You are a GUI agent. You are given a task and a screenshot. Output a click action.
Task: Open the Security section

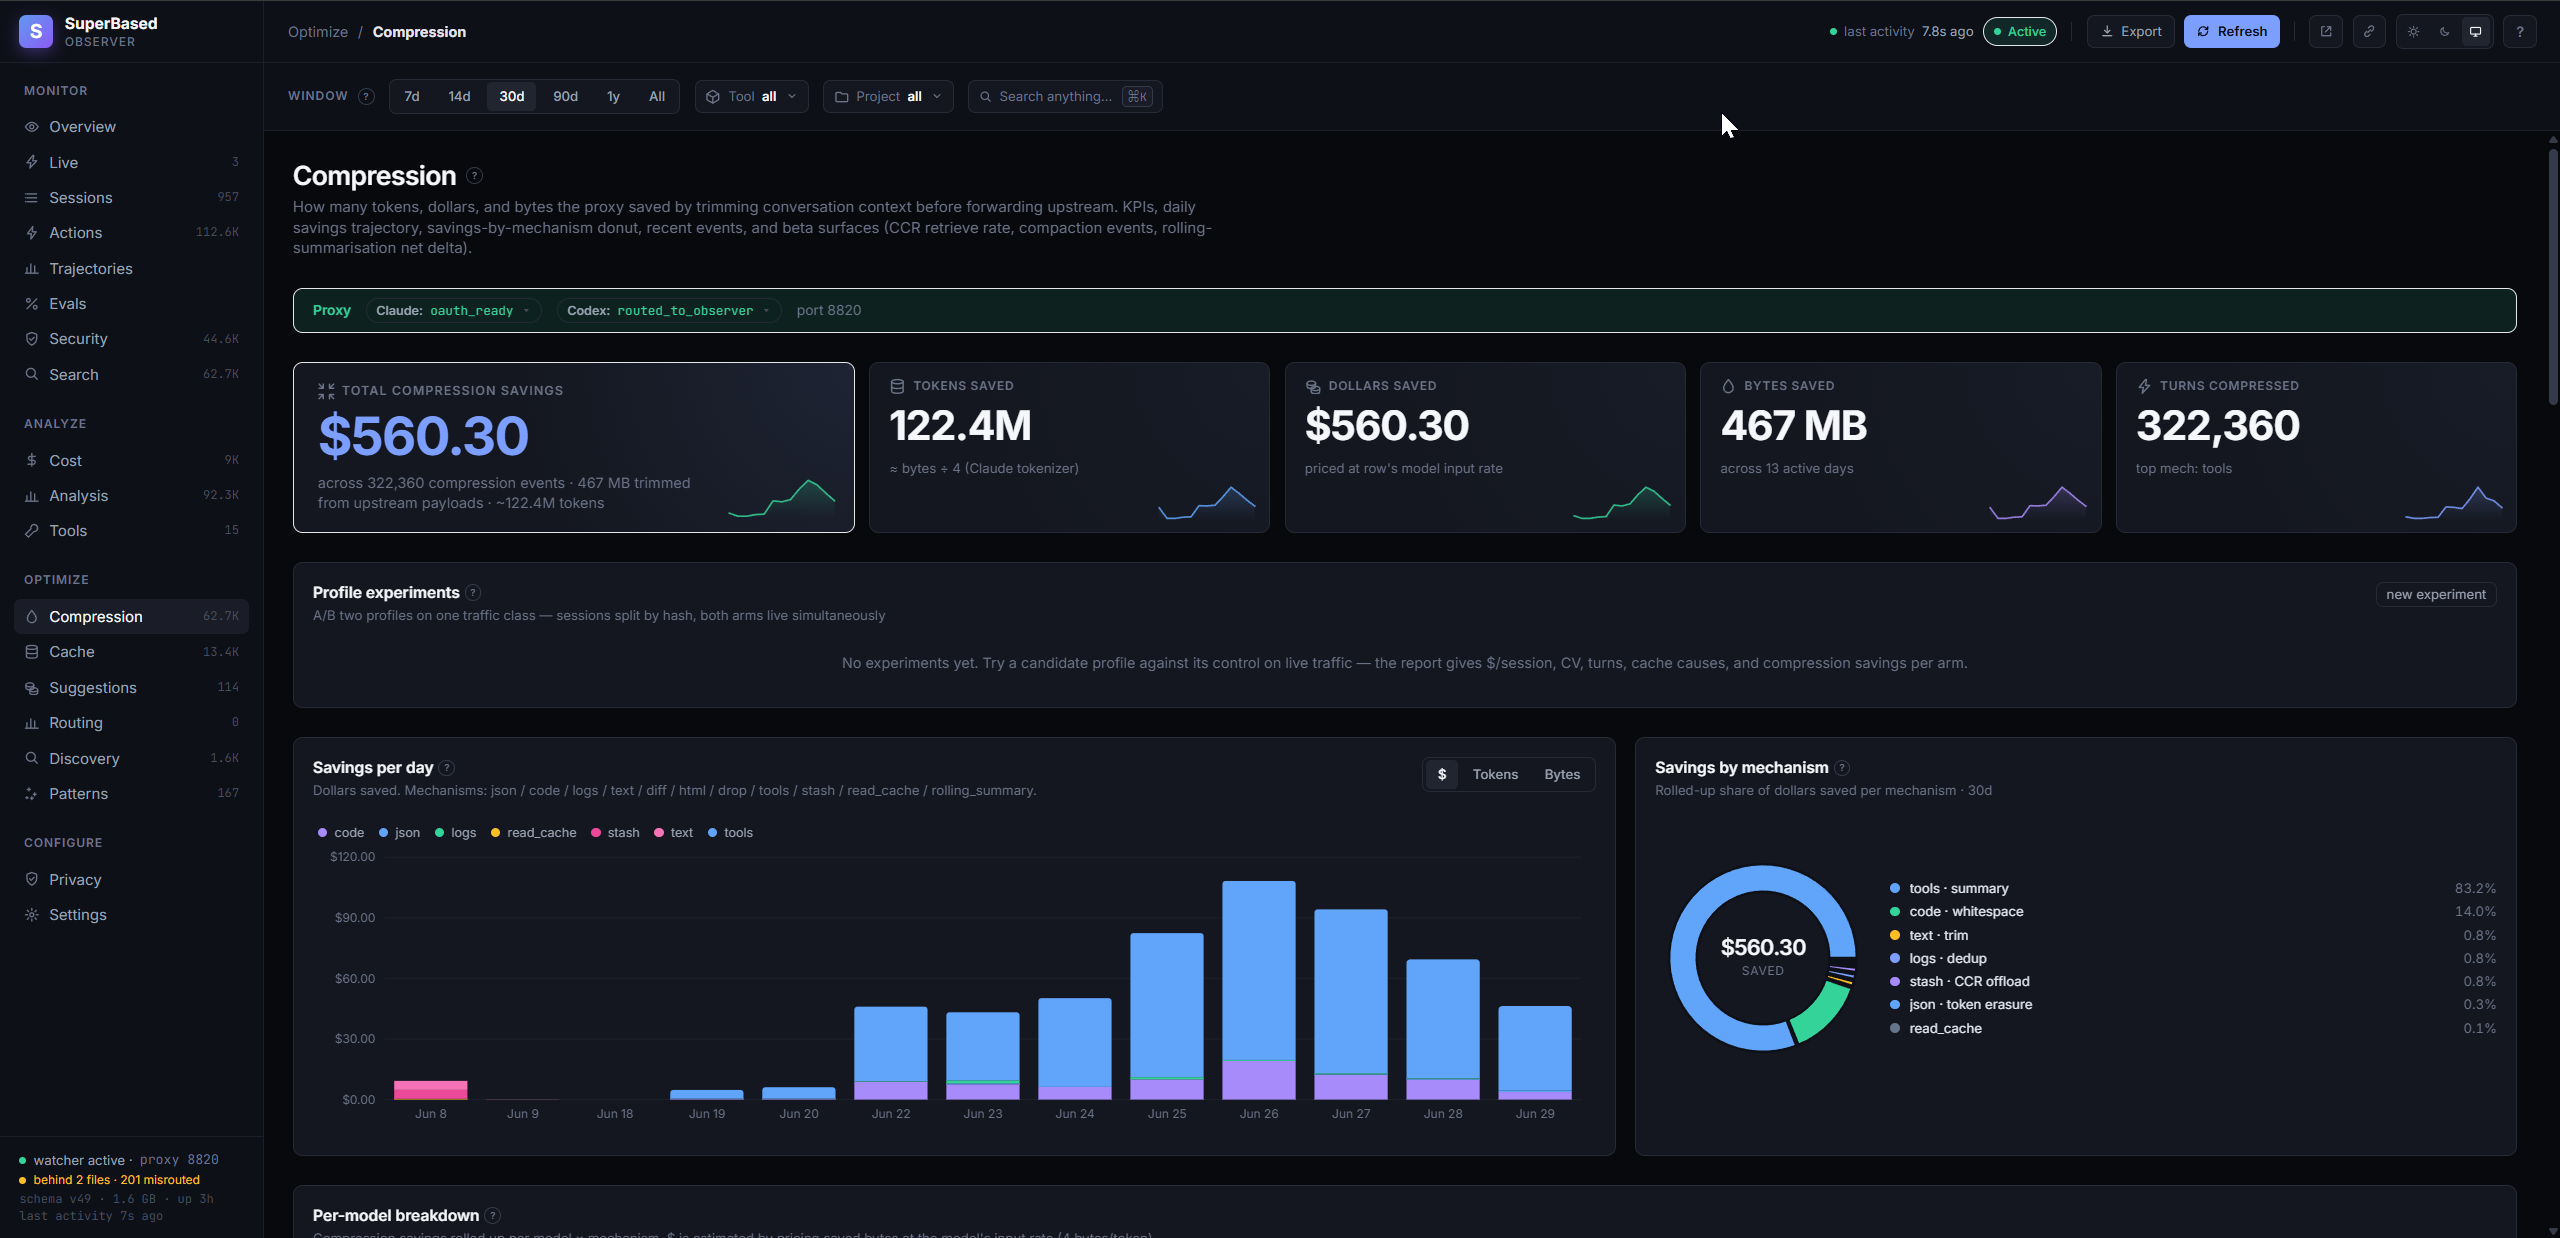coord(131,339)
